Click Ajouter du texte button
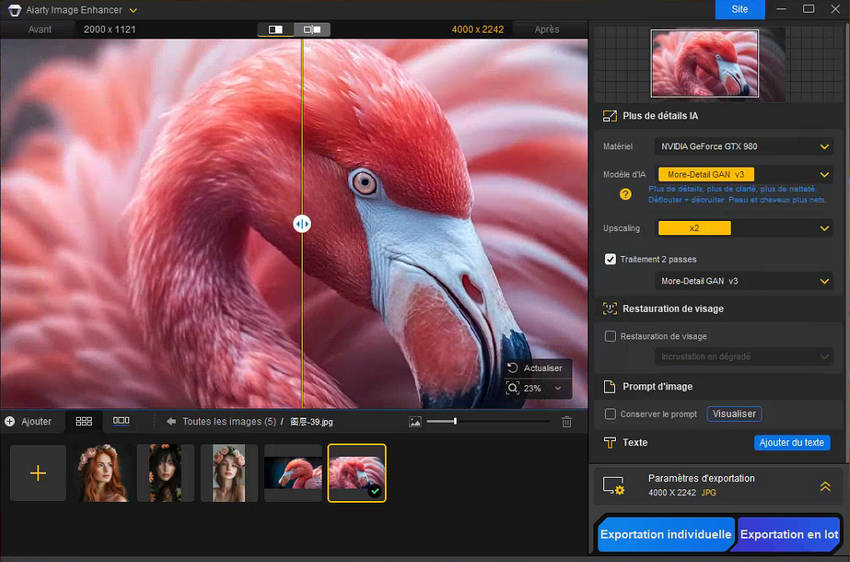Image resolution: width=850 pixels, height=562 pixels. click(x=791, y=442)
